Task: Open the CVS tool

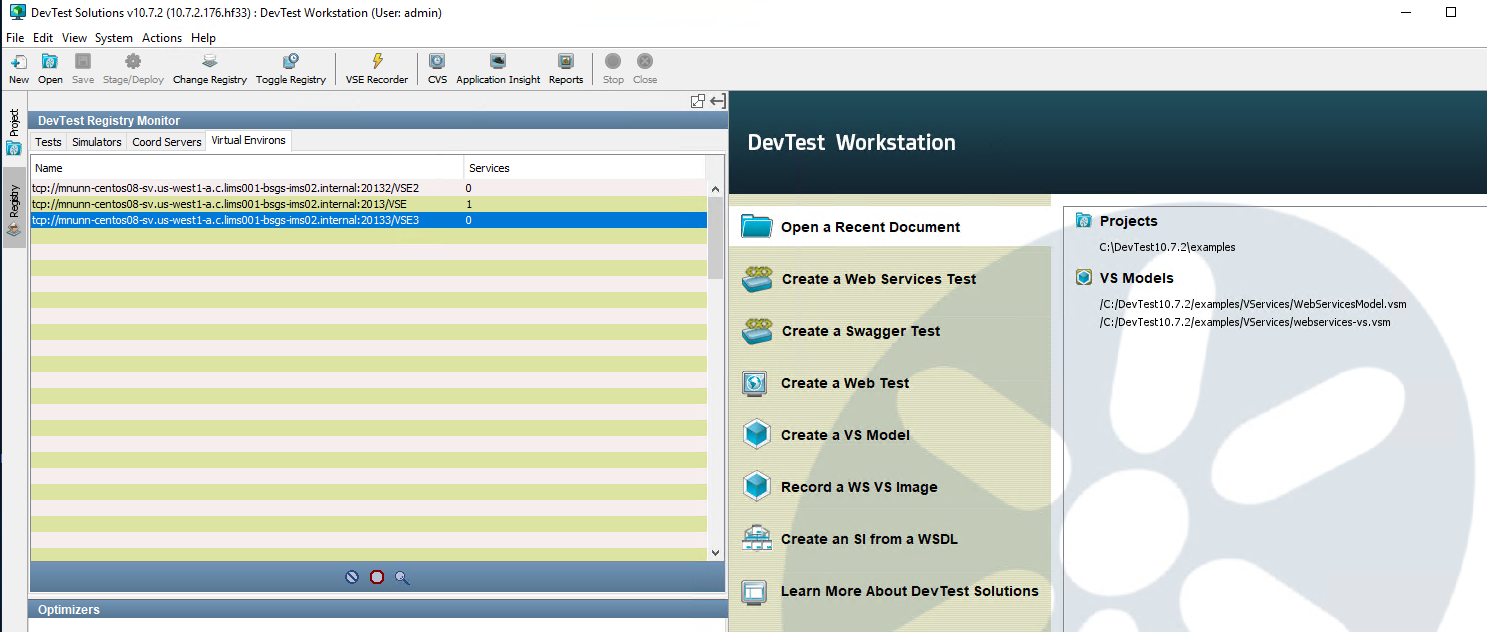Action: coord(437,68)
